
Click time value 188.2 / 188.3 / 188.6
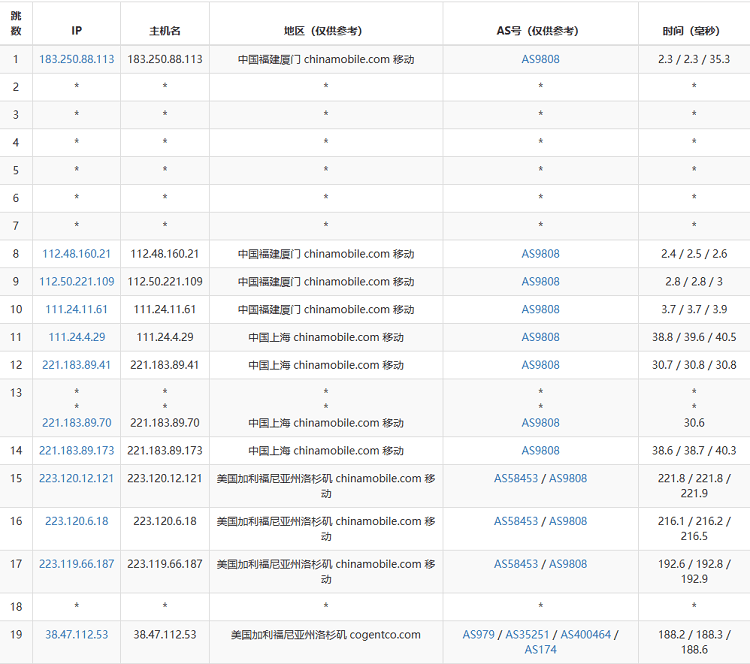(x=694, y=642)
